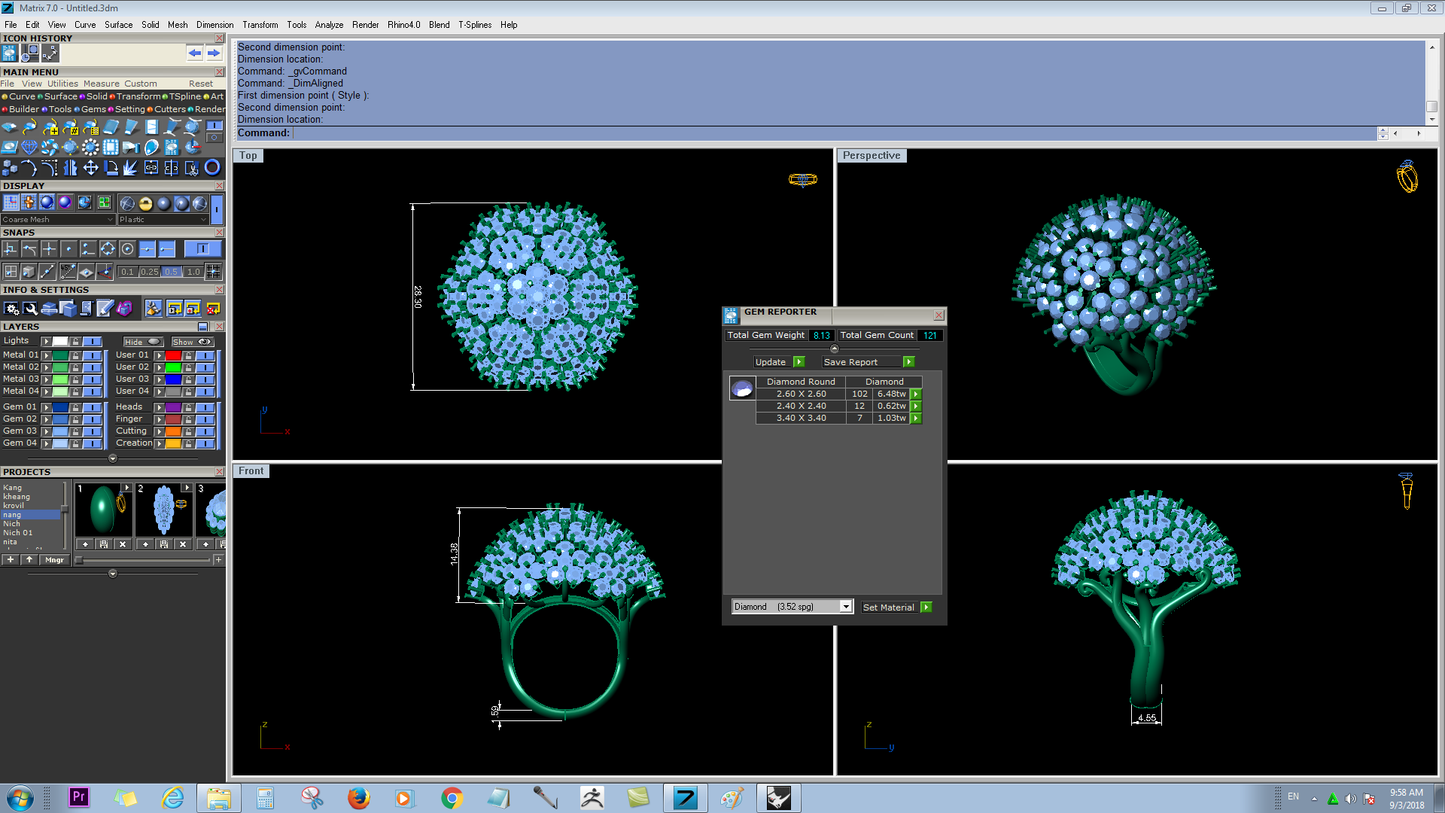The height and width of the screenshot is (813, 1445).
Task: Click the Command input field
Action: [x=833, y=133]
